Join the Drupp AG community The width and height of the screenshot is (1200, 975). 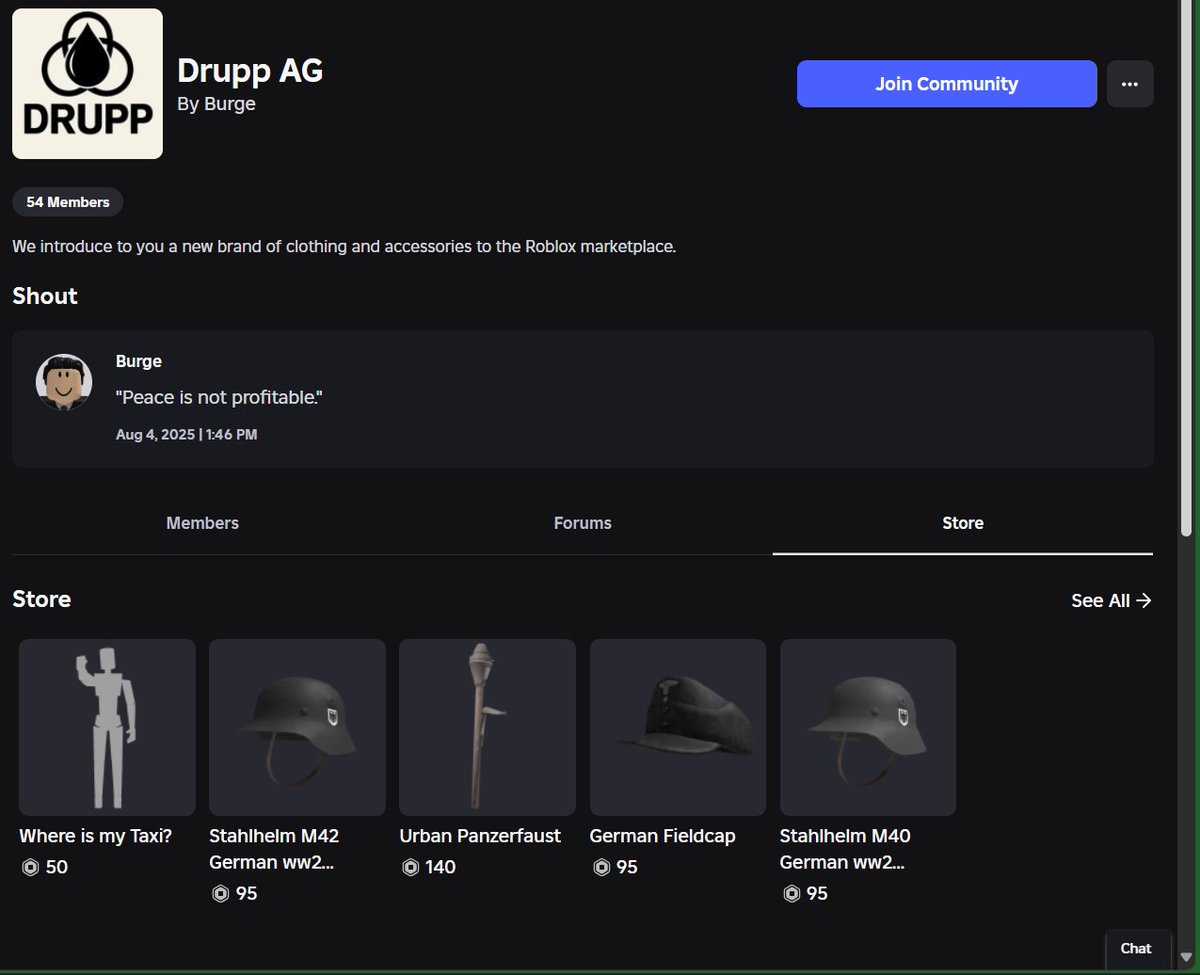(x=947, y=84)
